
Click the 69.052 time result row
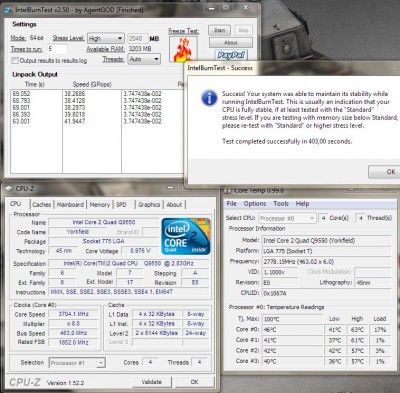(x=21, y=94)
